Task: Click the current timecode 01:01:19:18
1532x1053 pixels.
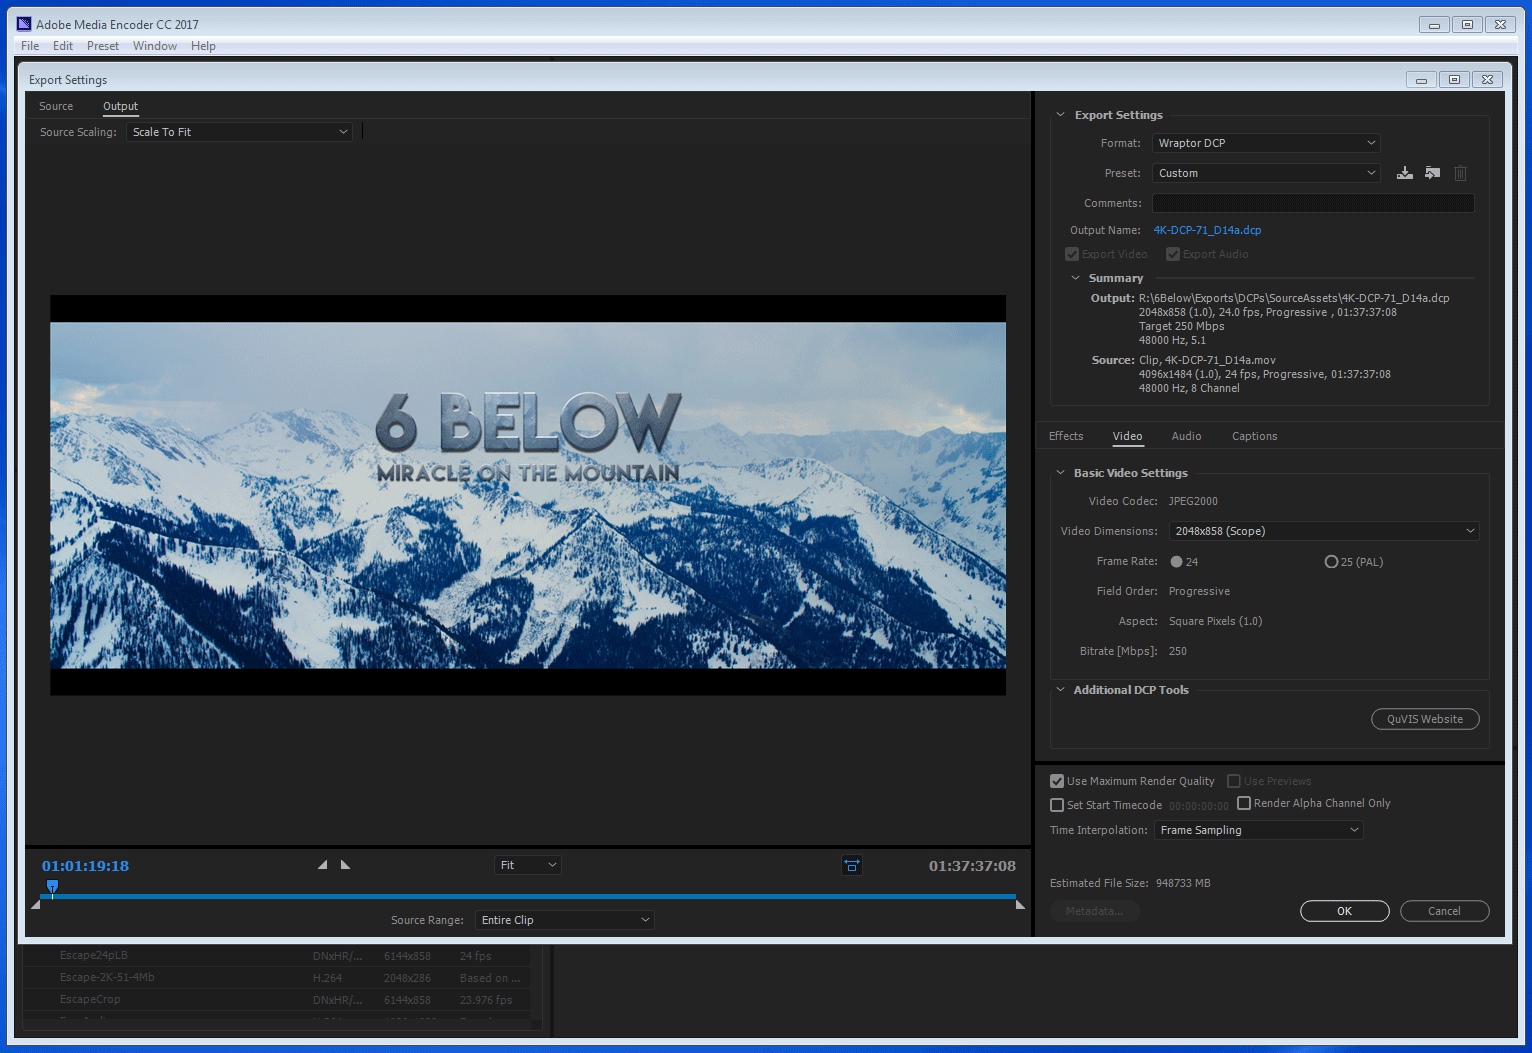Action: (x=85, y=866)
